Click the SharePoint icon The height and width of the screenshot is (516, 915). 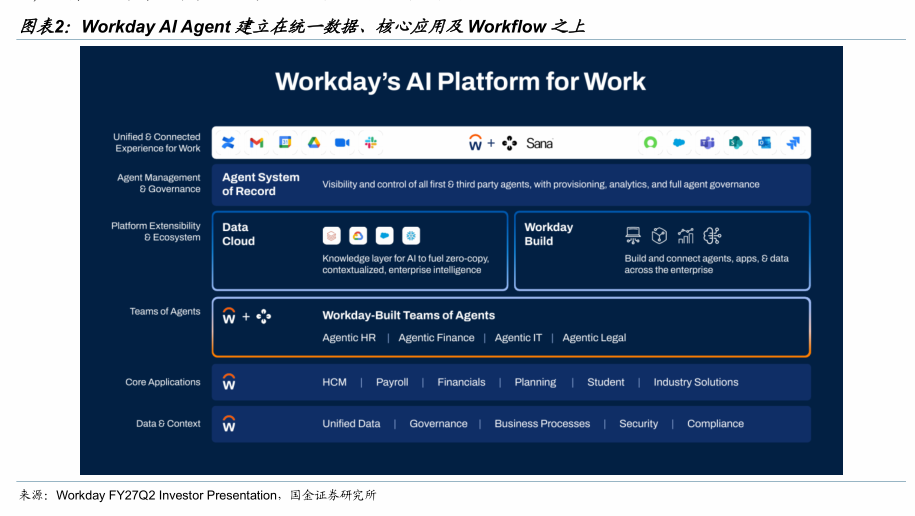[x=736, y=142]
